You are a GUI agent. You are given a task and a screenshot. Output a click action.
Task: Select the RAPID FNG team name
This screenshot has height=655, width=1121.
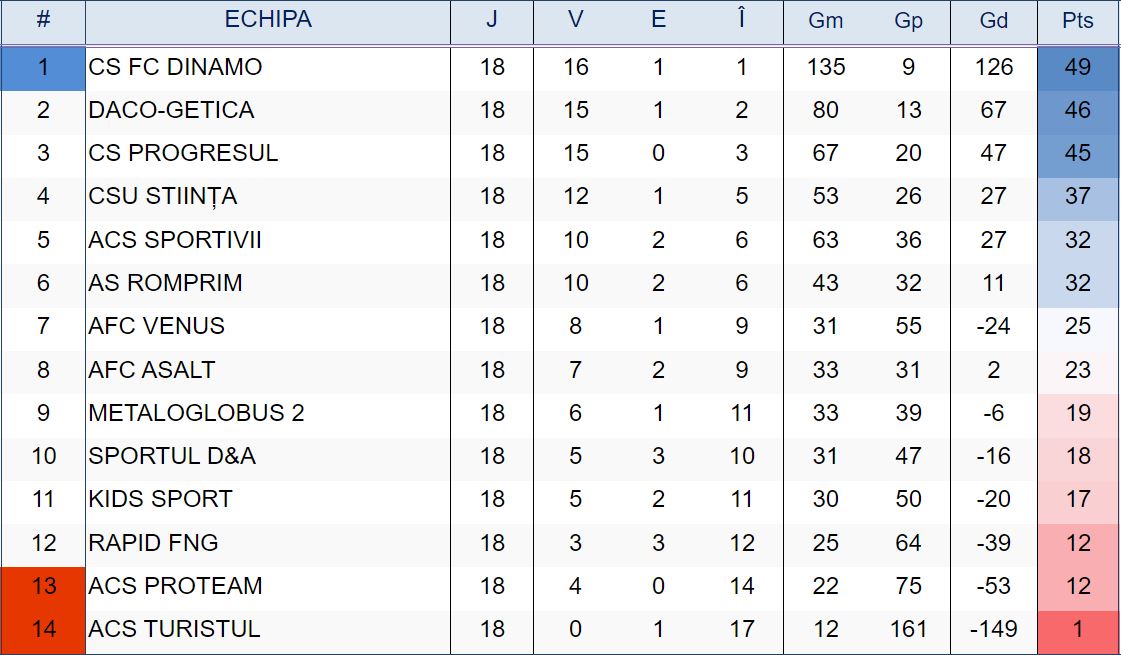pos(153,543)
